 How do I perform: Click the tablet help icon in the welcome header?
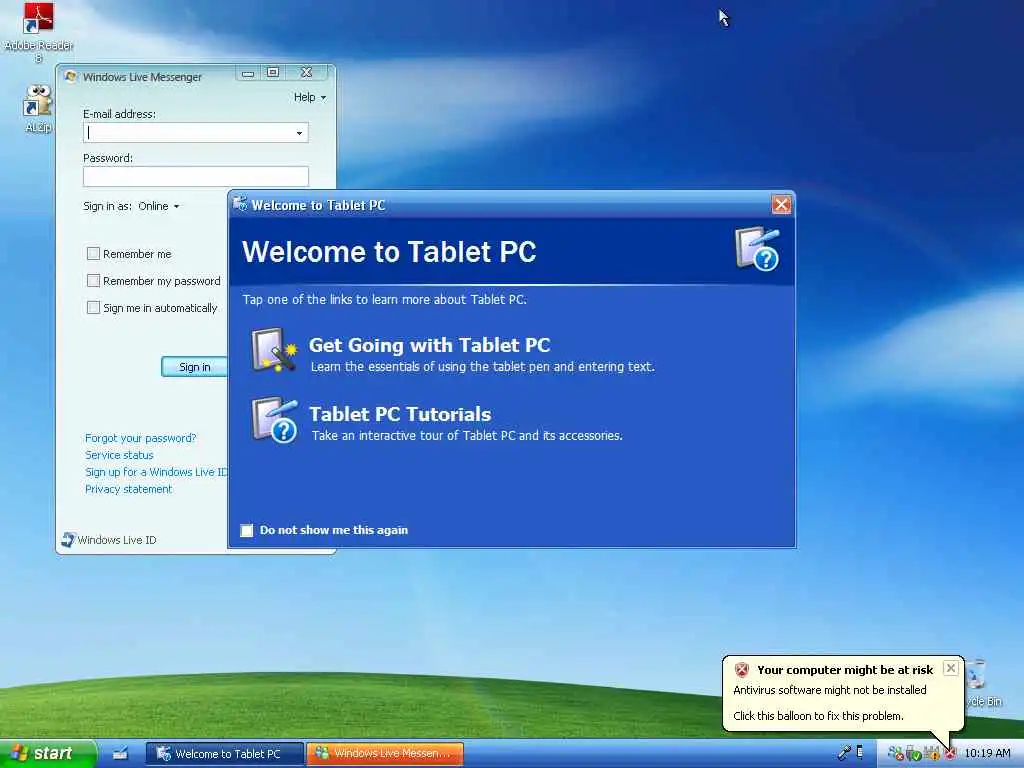click(x=757, y=248)
